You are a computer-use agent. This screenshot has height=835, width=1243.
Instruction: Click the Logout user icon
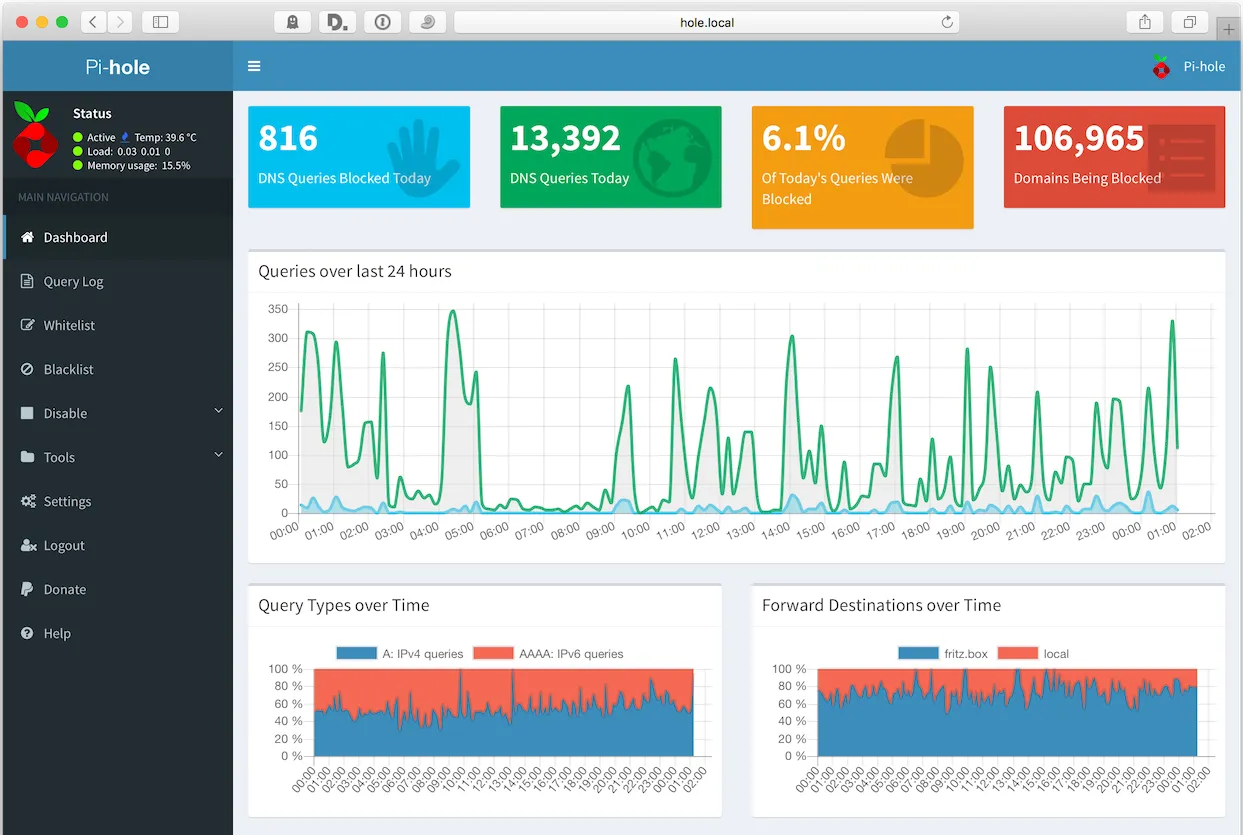(x=28, y=545)
